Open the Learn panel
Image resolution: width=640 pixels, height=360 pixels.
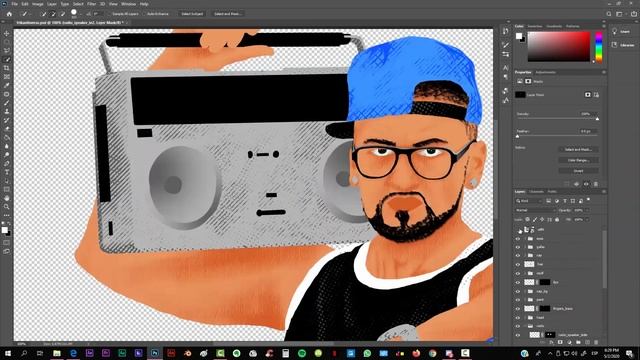tap(621, 31)
